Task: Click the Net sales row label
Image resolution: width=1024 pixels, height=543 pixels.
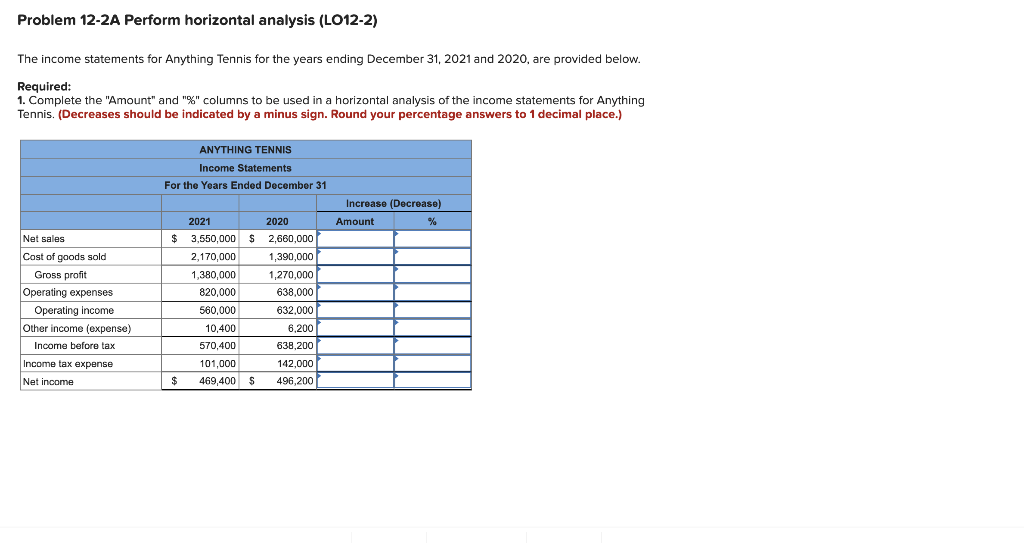Action: (44, 239)
